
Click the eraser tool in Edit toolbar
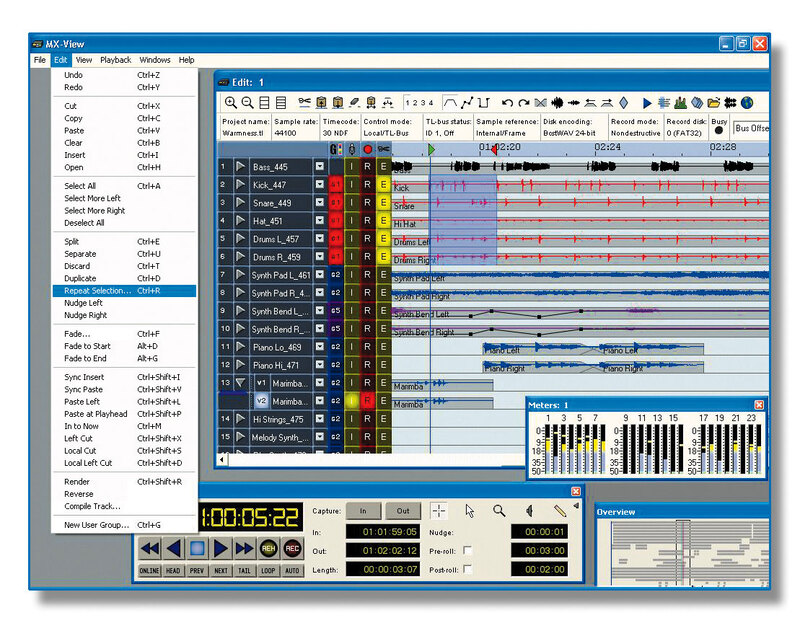pos(354,103)
